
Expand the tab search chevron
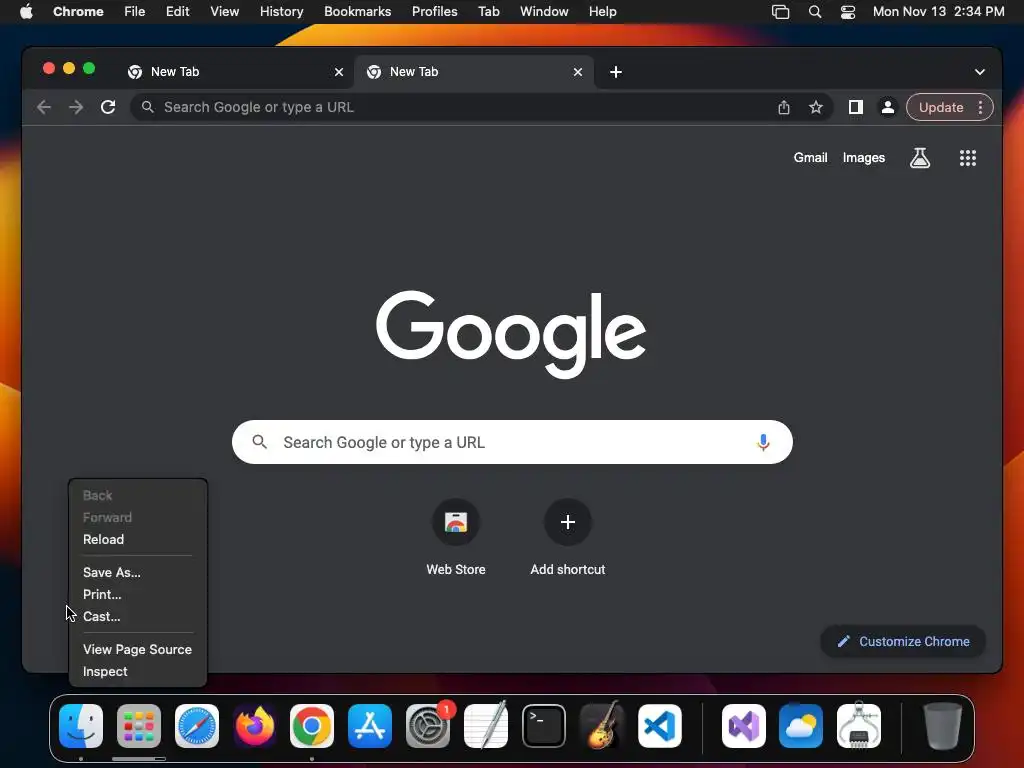pyautogui.click(x=980, y=72)
